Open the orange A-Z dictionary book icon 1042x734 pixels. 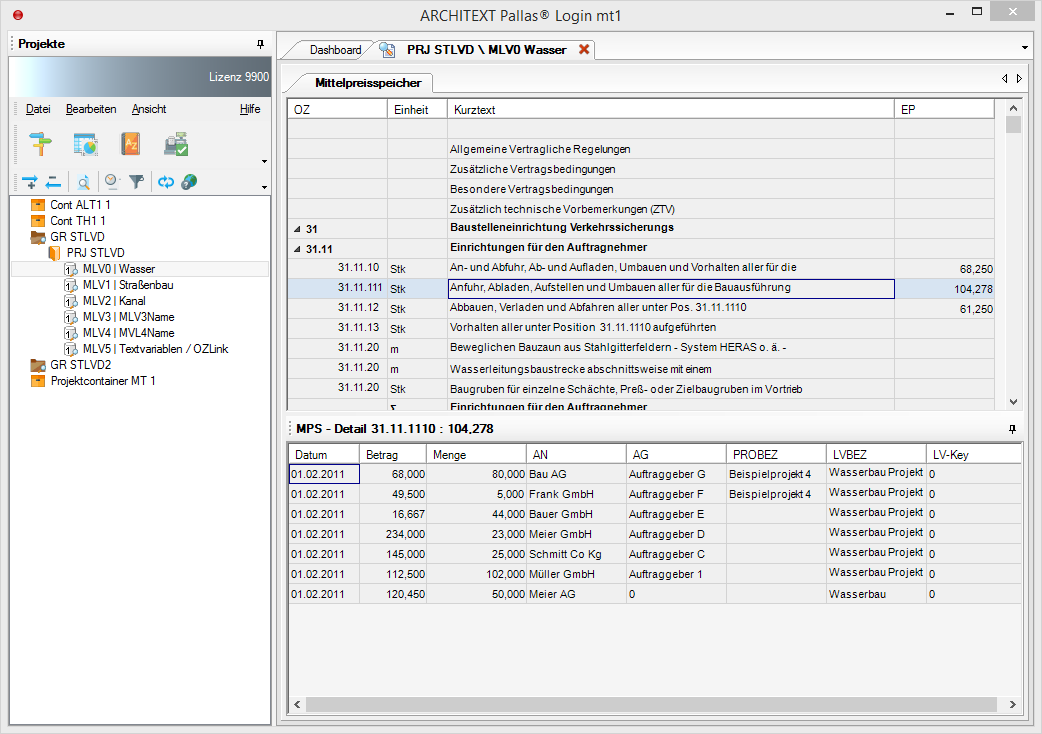[130, 143]
